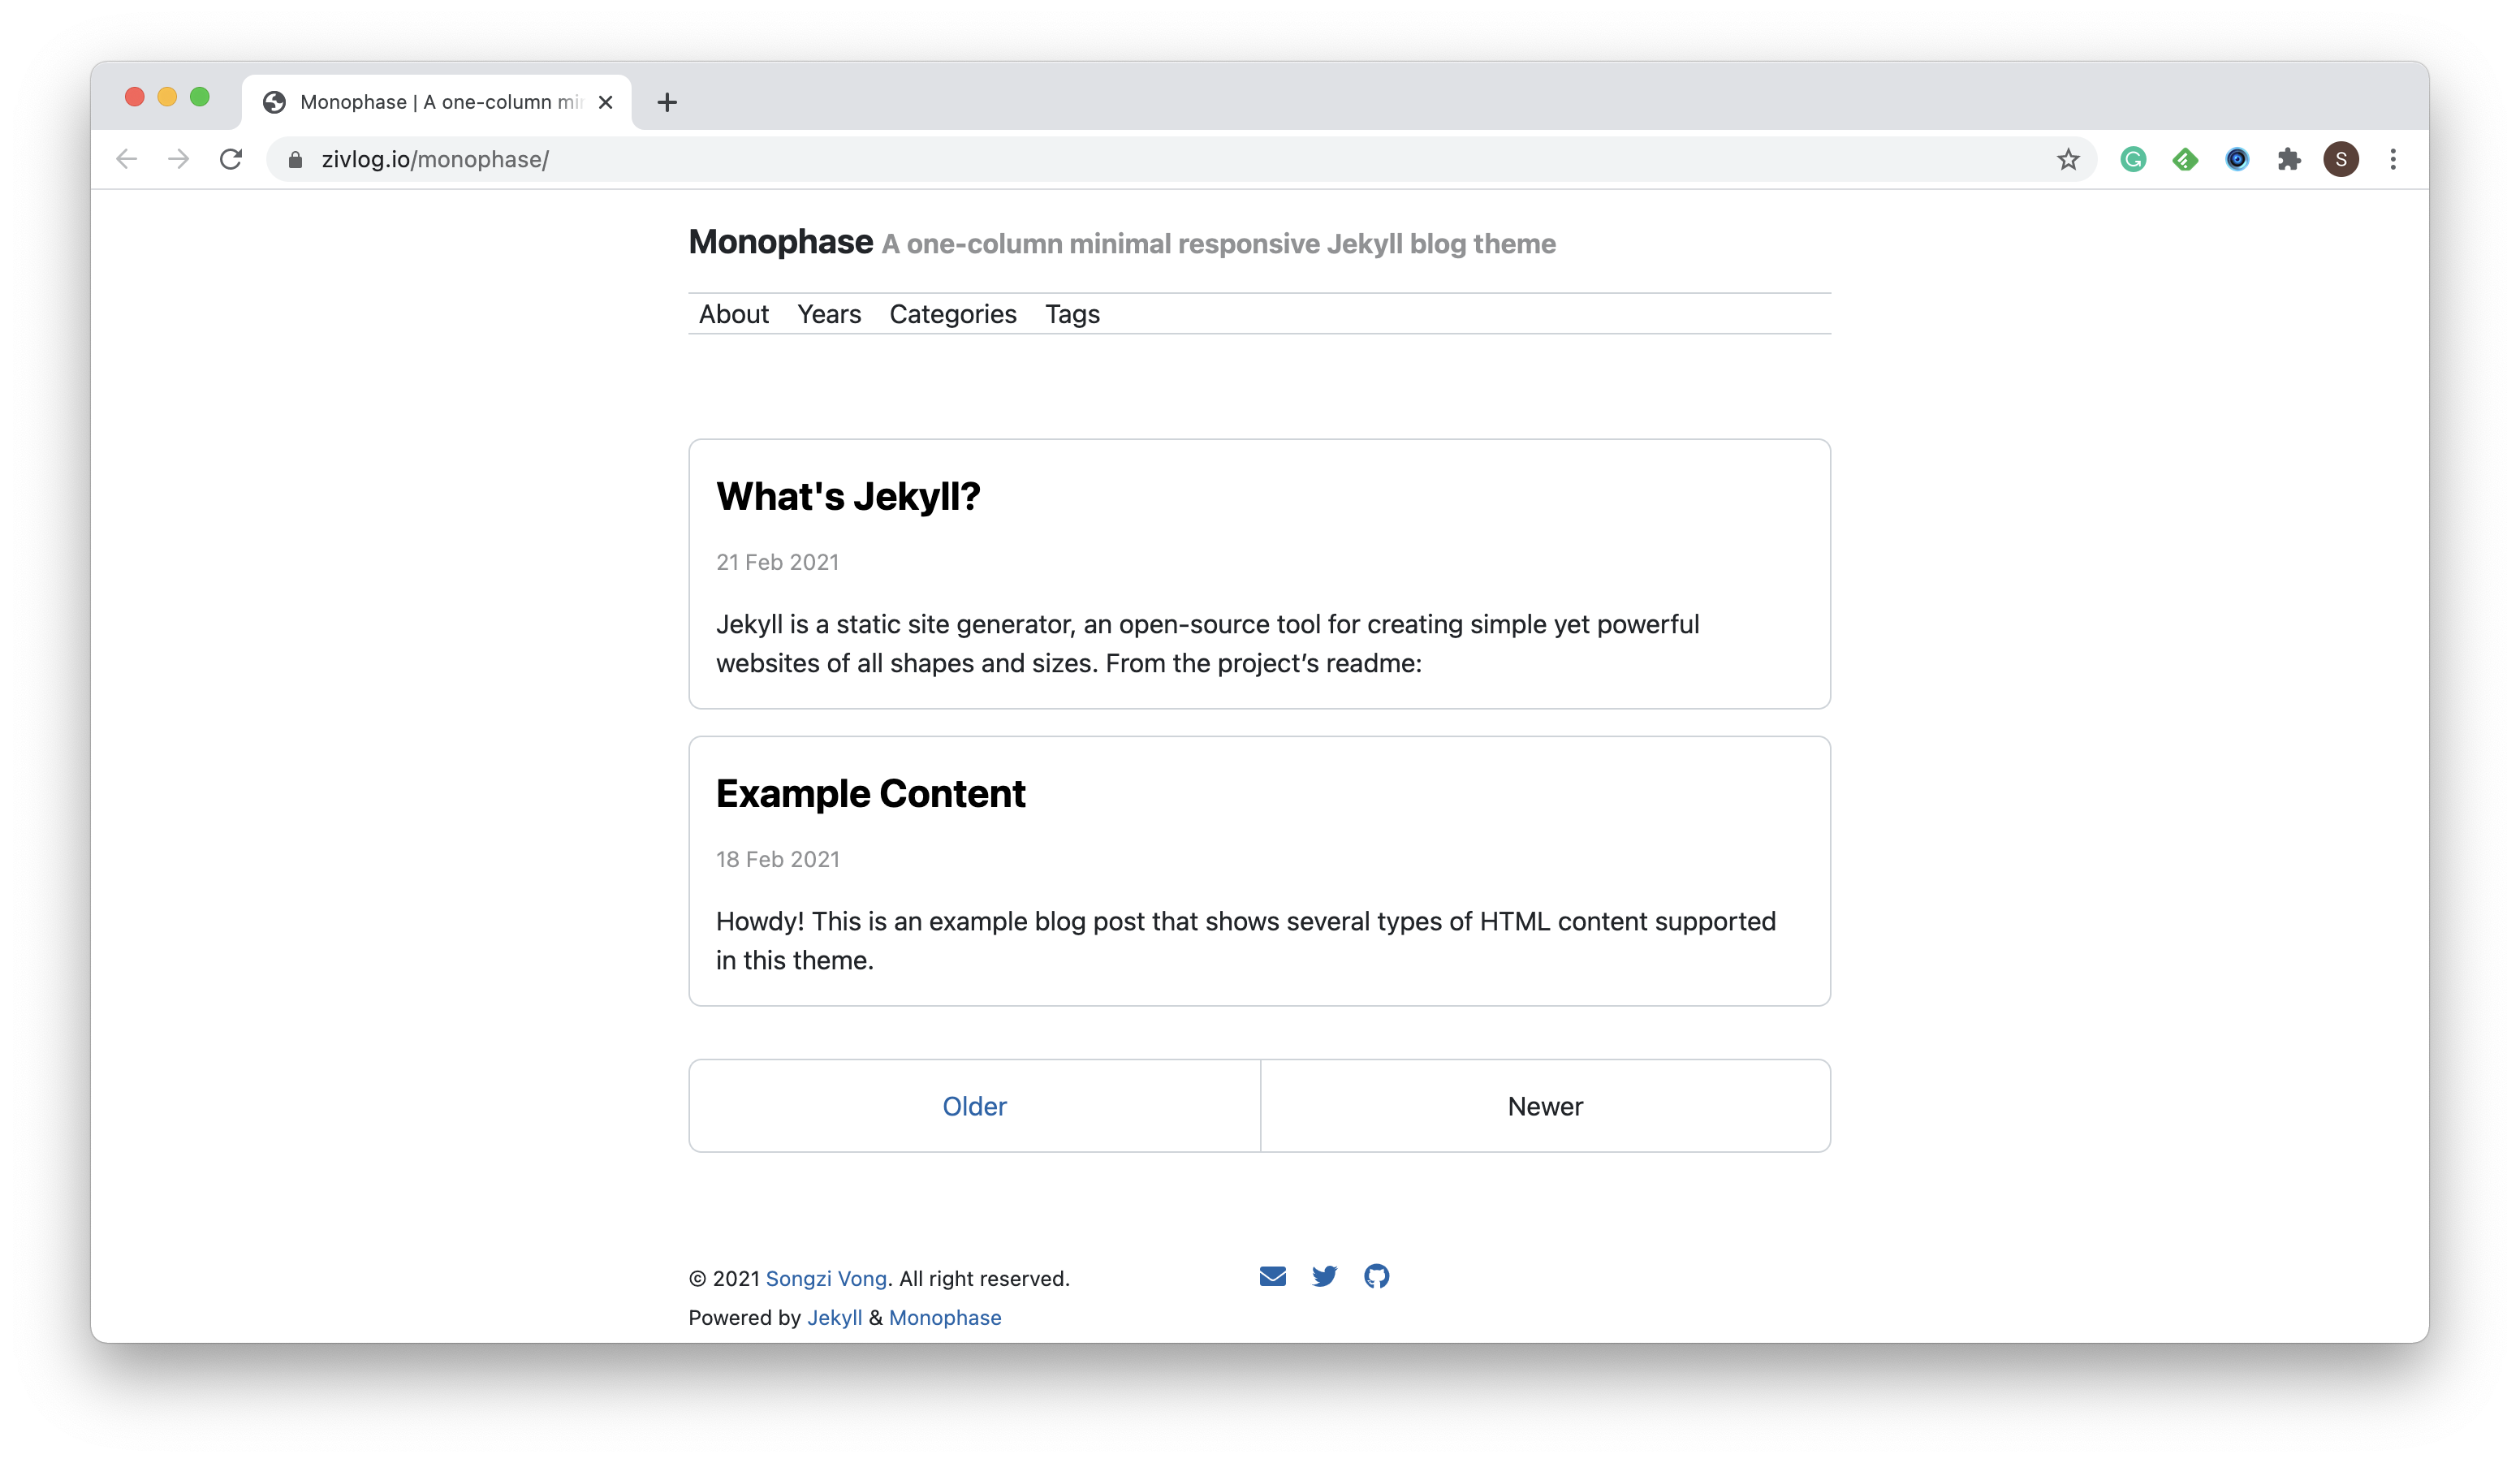This screenshot has width=2520, height=1463.
Task: Click the Older pagination button
Action: coord(974,1106)
